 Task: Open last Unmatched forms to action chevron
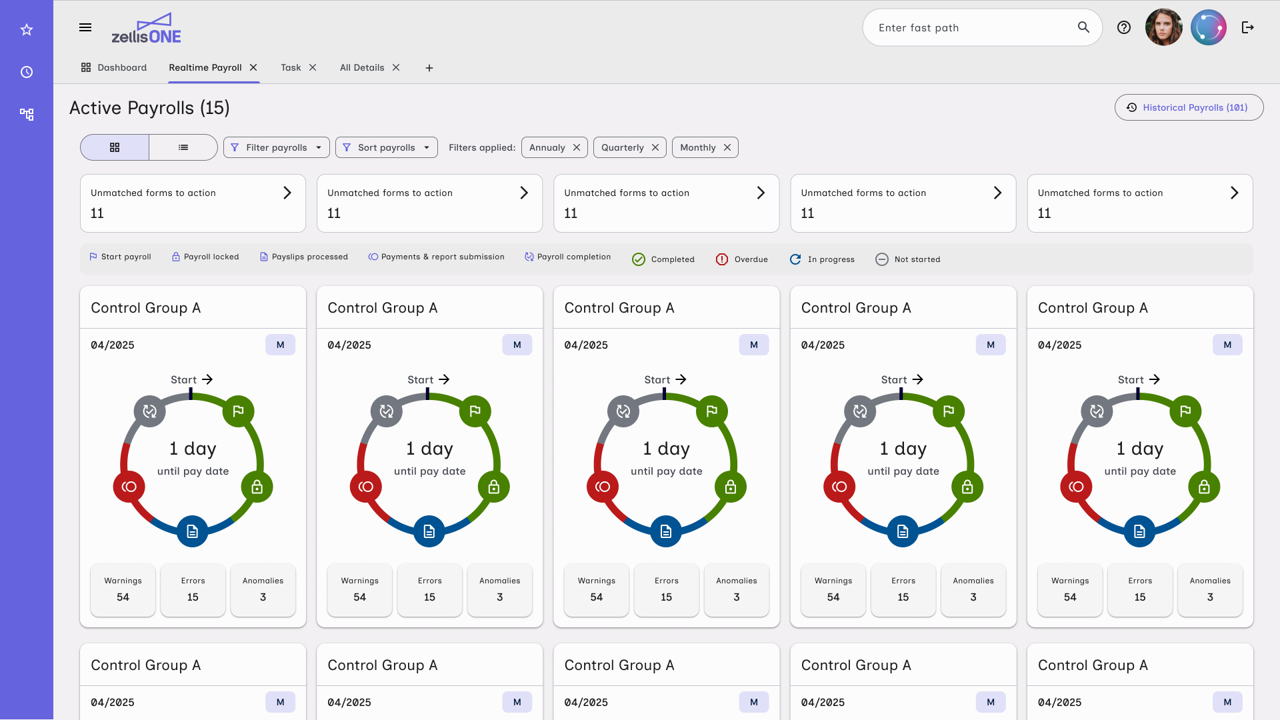[x=1234, y=193]
